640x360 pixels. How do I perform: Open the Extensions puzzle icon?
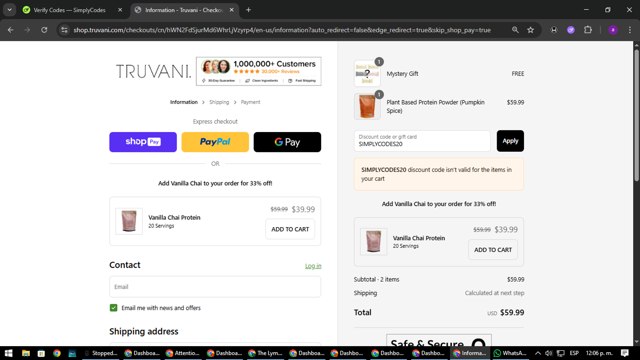588,30
